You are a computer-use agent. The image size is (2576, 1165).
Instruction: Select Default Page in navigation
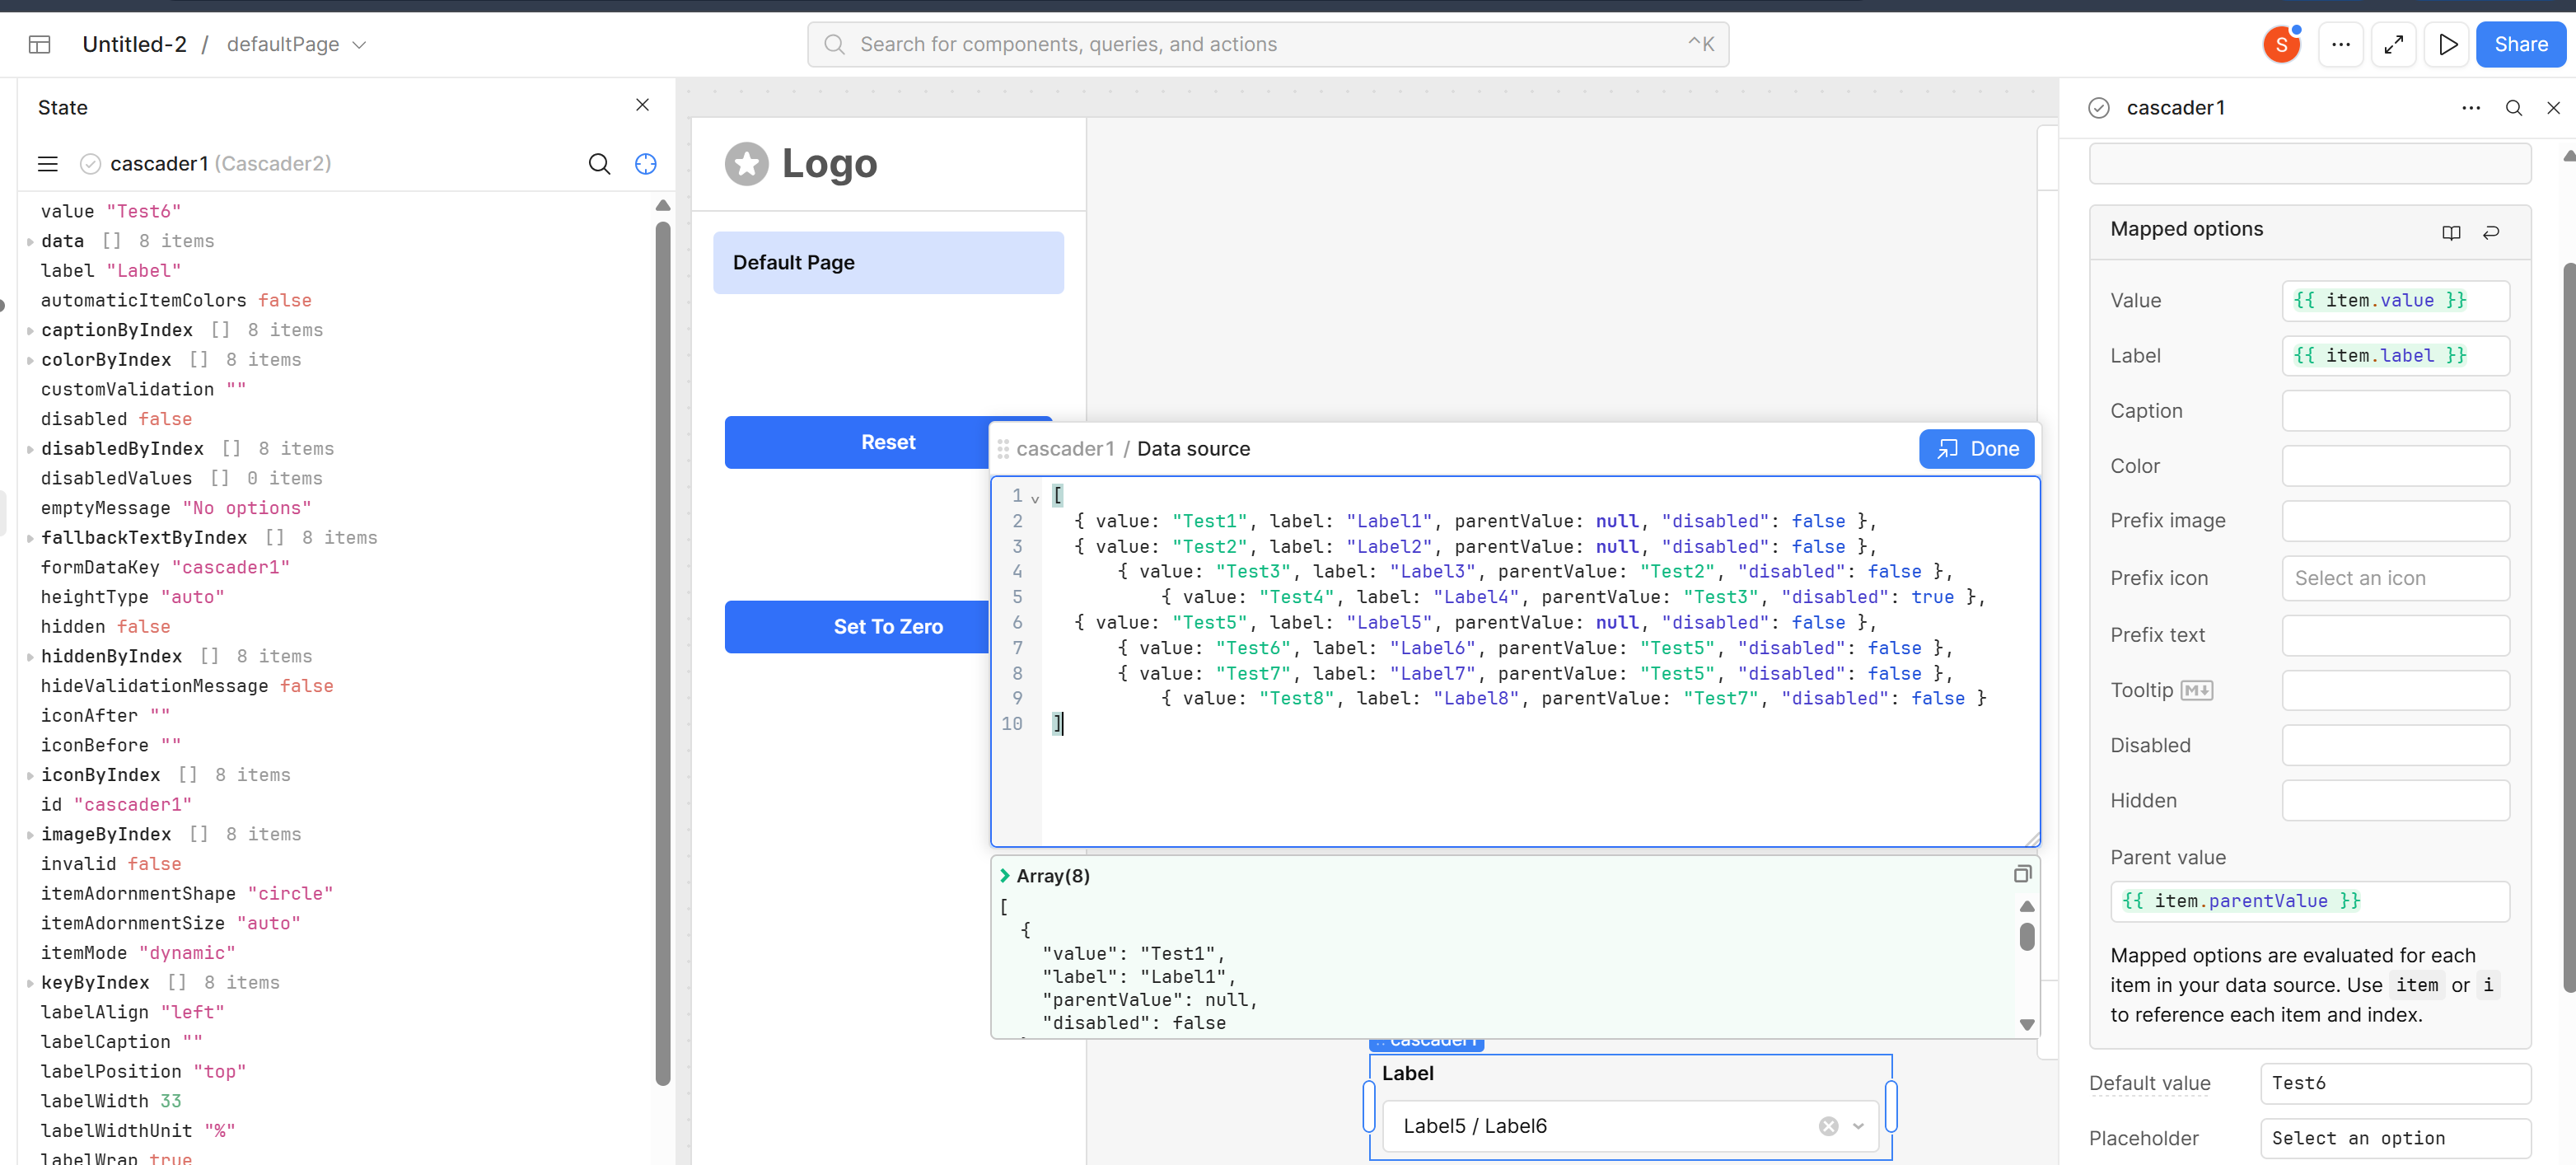[887, 263]
